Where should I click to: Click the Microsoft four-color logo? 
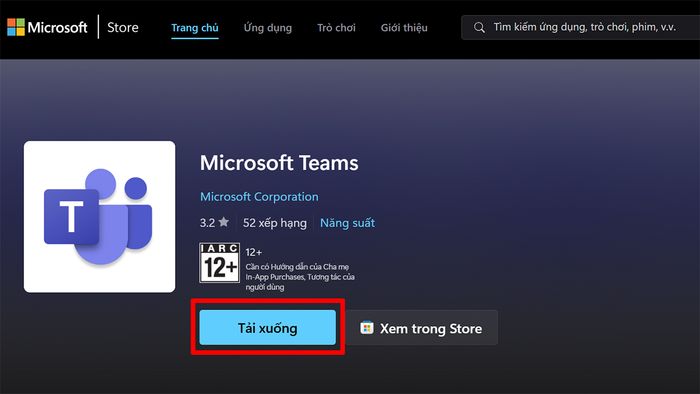click(x=16, y=27)
